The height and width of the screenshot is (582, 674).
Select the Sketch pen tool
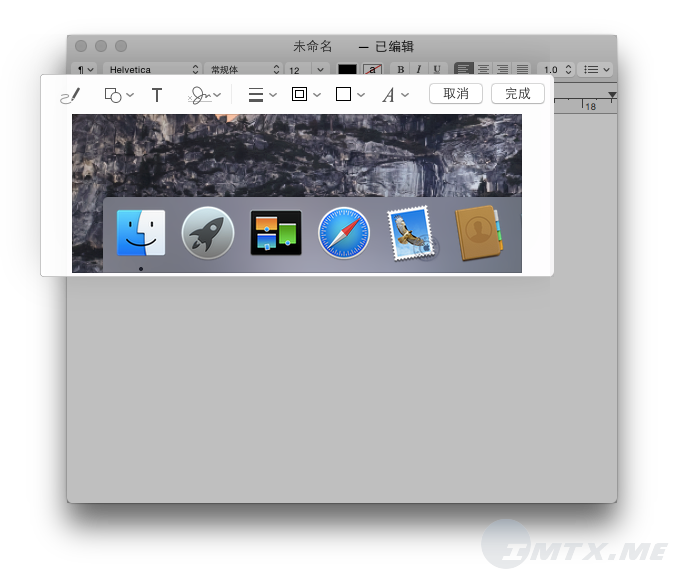tap(69, 95)
